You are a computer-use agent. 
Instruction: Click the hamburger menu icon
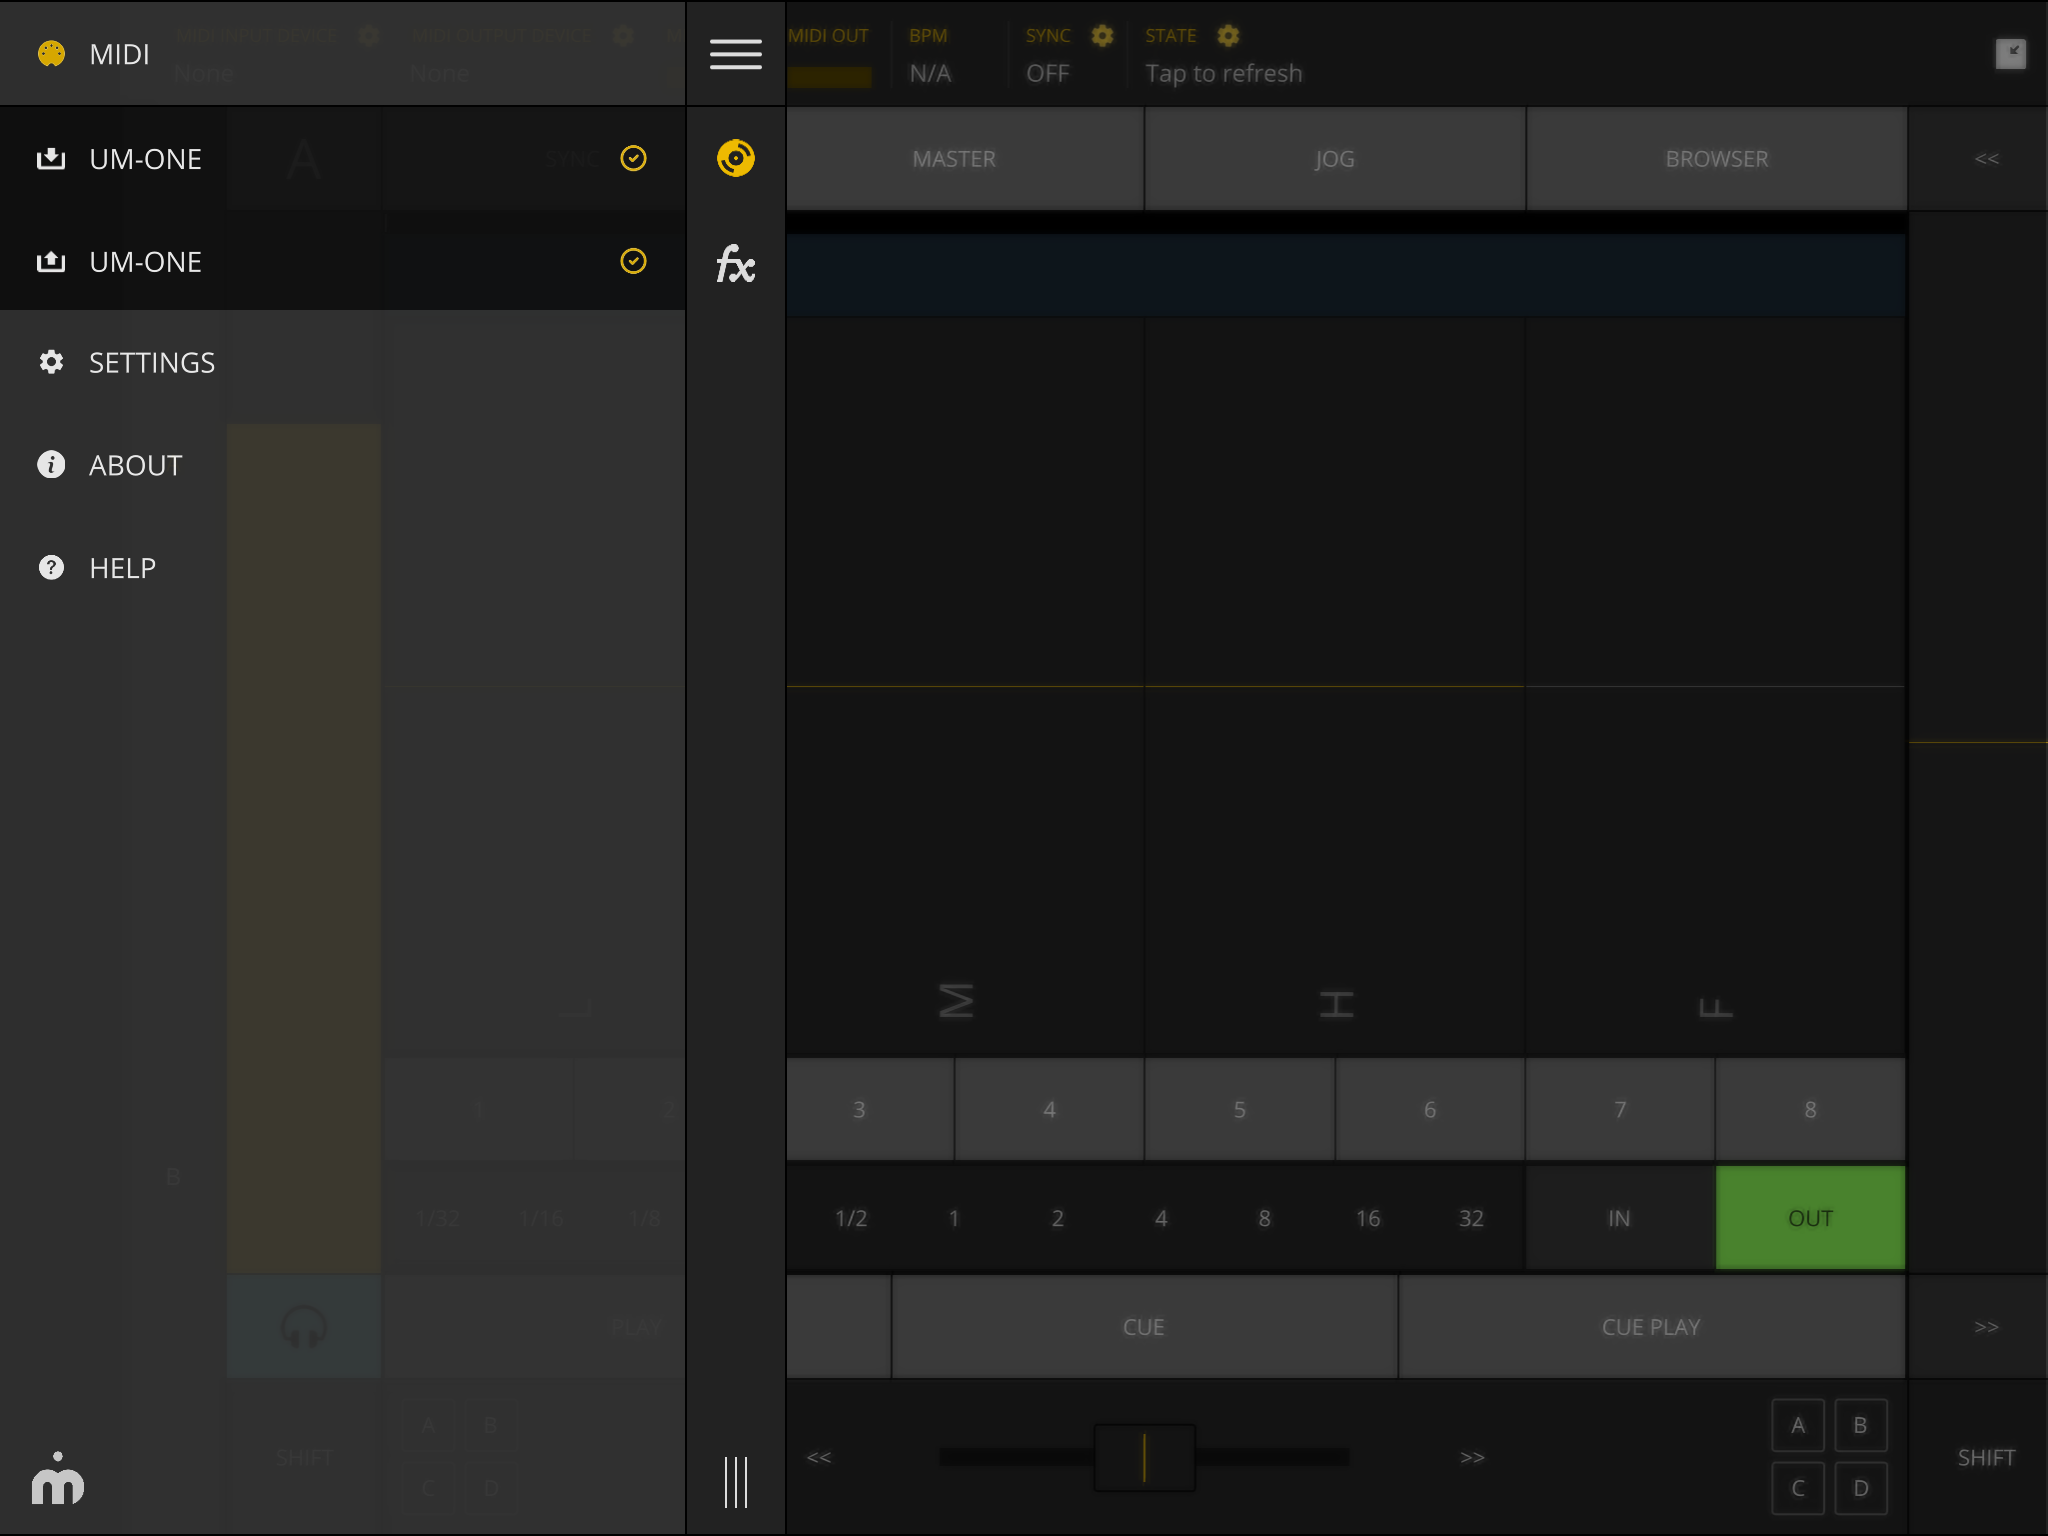coord(735,53)
